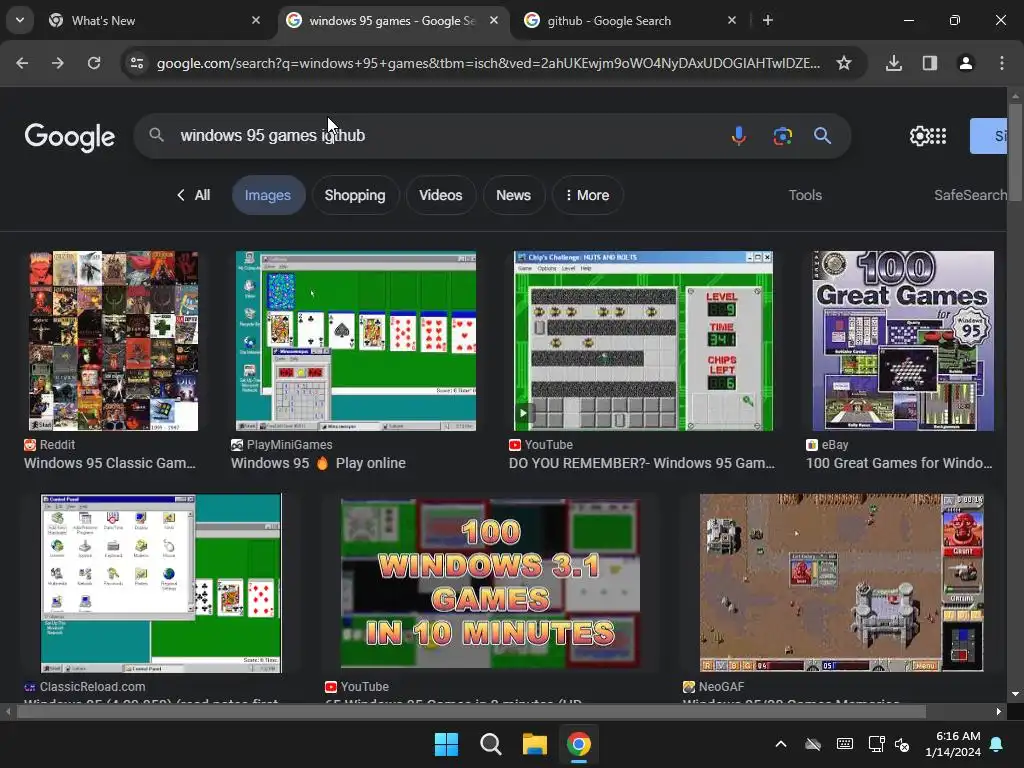Open eBay 100 Great Games link

click(899, 463)
